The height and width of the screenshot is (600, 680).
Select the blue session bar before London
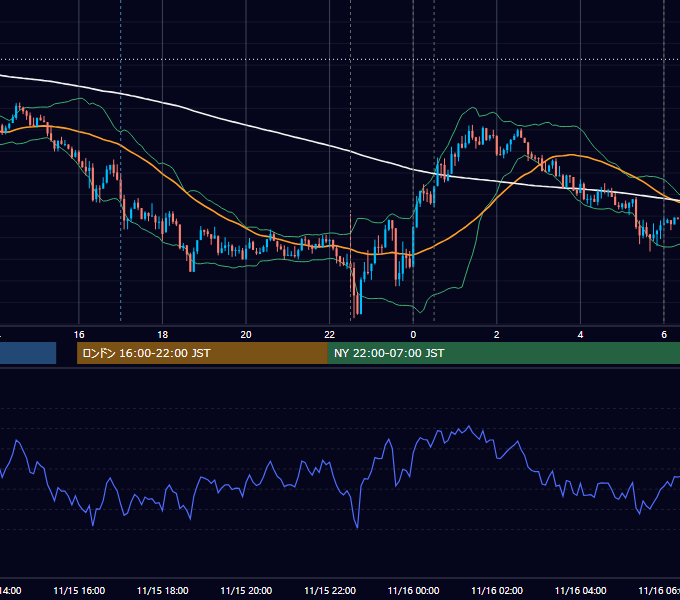[28, 353]
